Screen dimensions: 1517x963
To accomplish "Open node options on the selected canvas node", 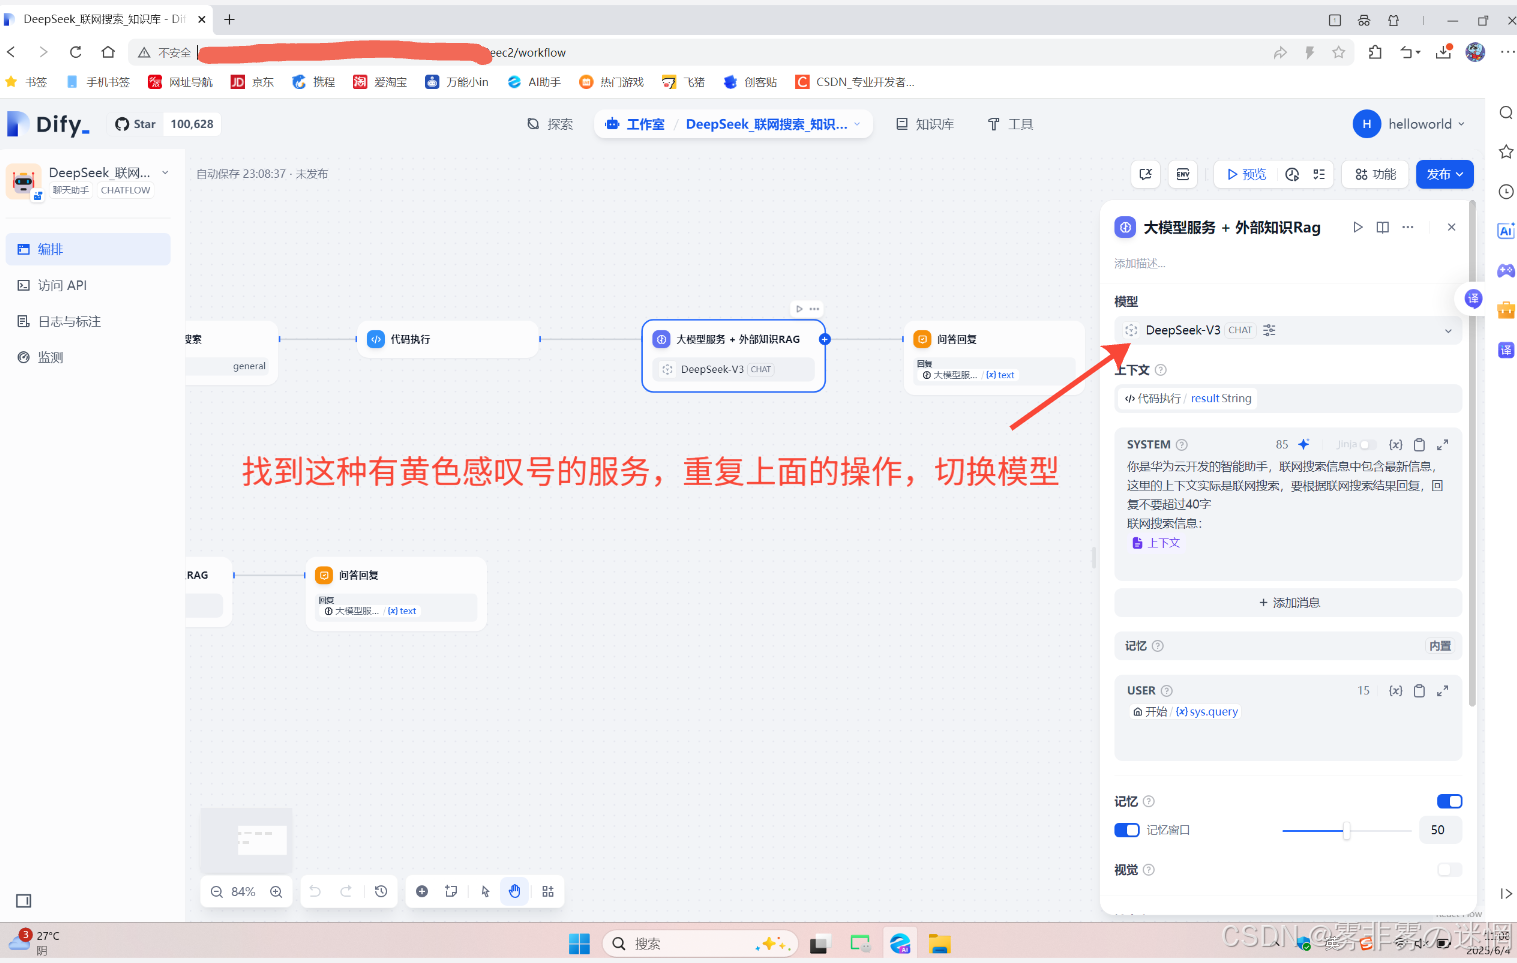I will (814, 309).
